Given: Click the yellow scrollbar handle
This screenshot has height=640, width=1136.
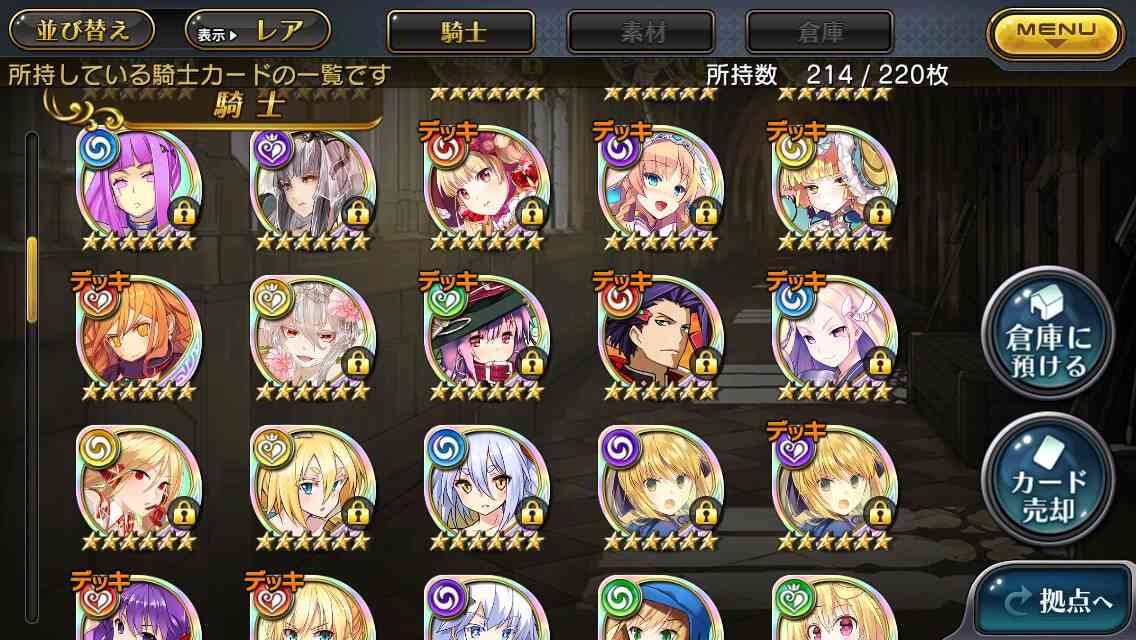Looking at the screenshot, I should (x=32, y=280).
